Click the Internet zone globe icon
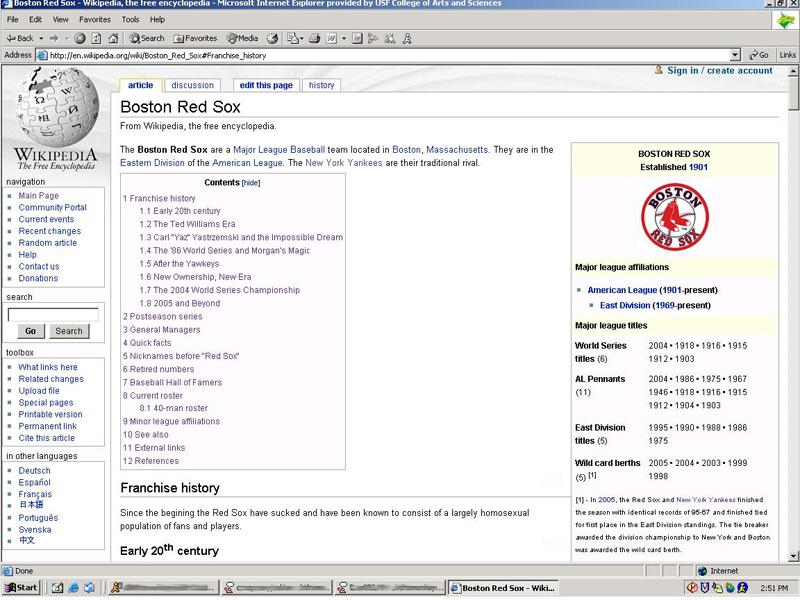The height and width of the screenshot is (600, 800). (x=702, y=571)
